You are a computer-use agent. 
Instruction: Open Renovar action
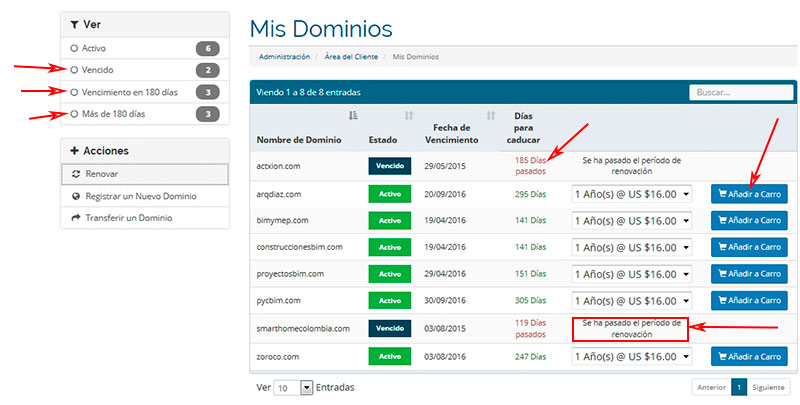pyautogui.click(x=145, y=174)
